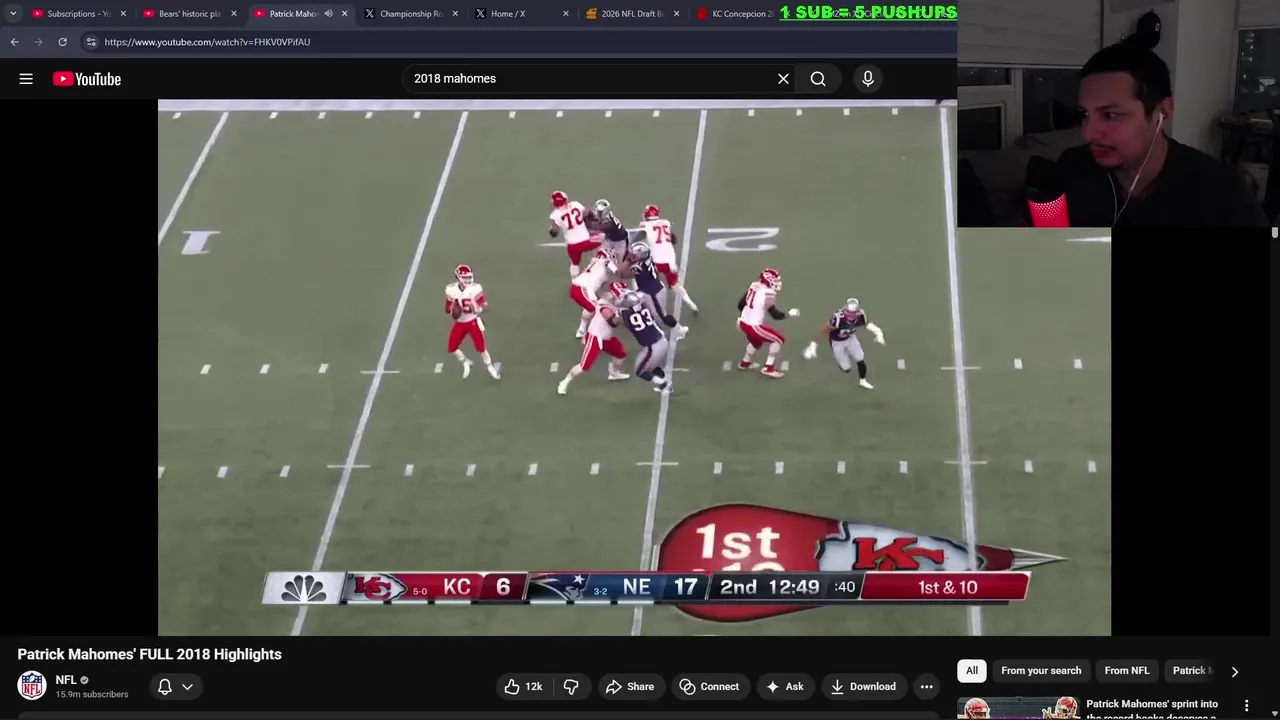
Task: Click the video player to pause playback
Action: 634,367
